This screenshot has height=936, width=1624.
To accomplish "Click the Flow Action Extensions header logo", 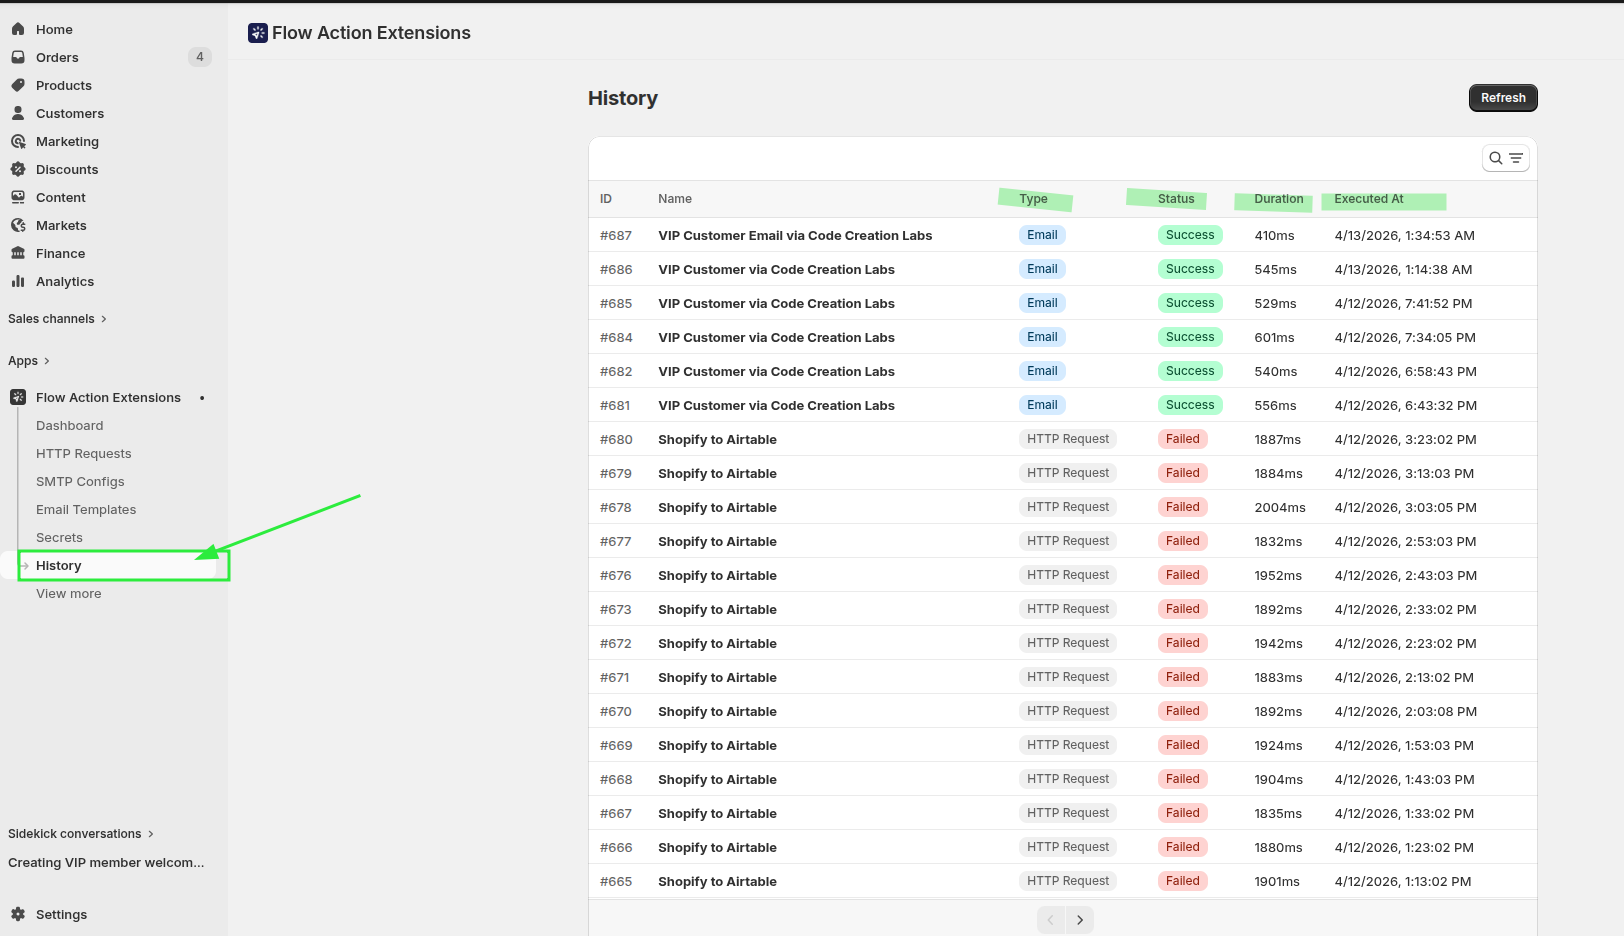I will [258, 33].
